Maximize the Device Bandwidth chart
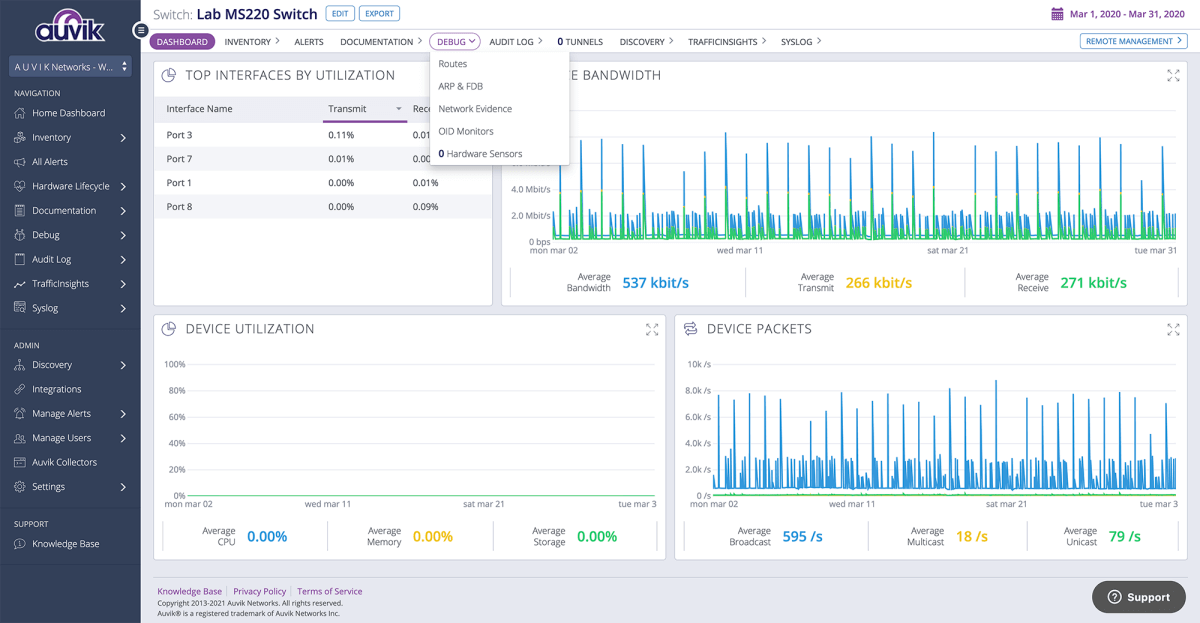This screenshot has height=623, width=1200. click(1173, 76)
